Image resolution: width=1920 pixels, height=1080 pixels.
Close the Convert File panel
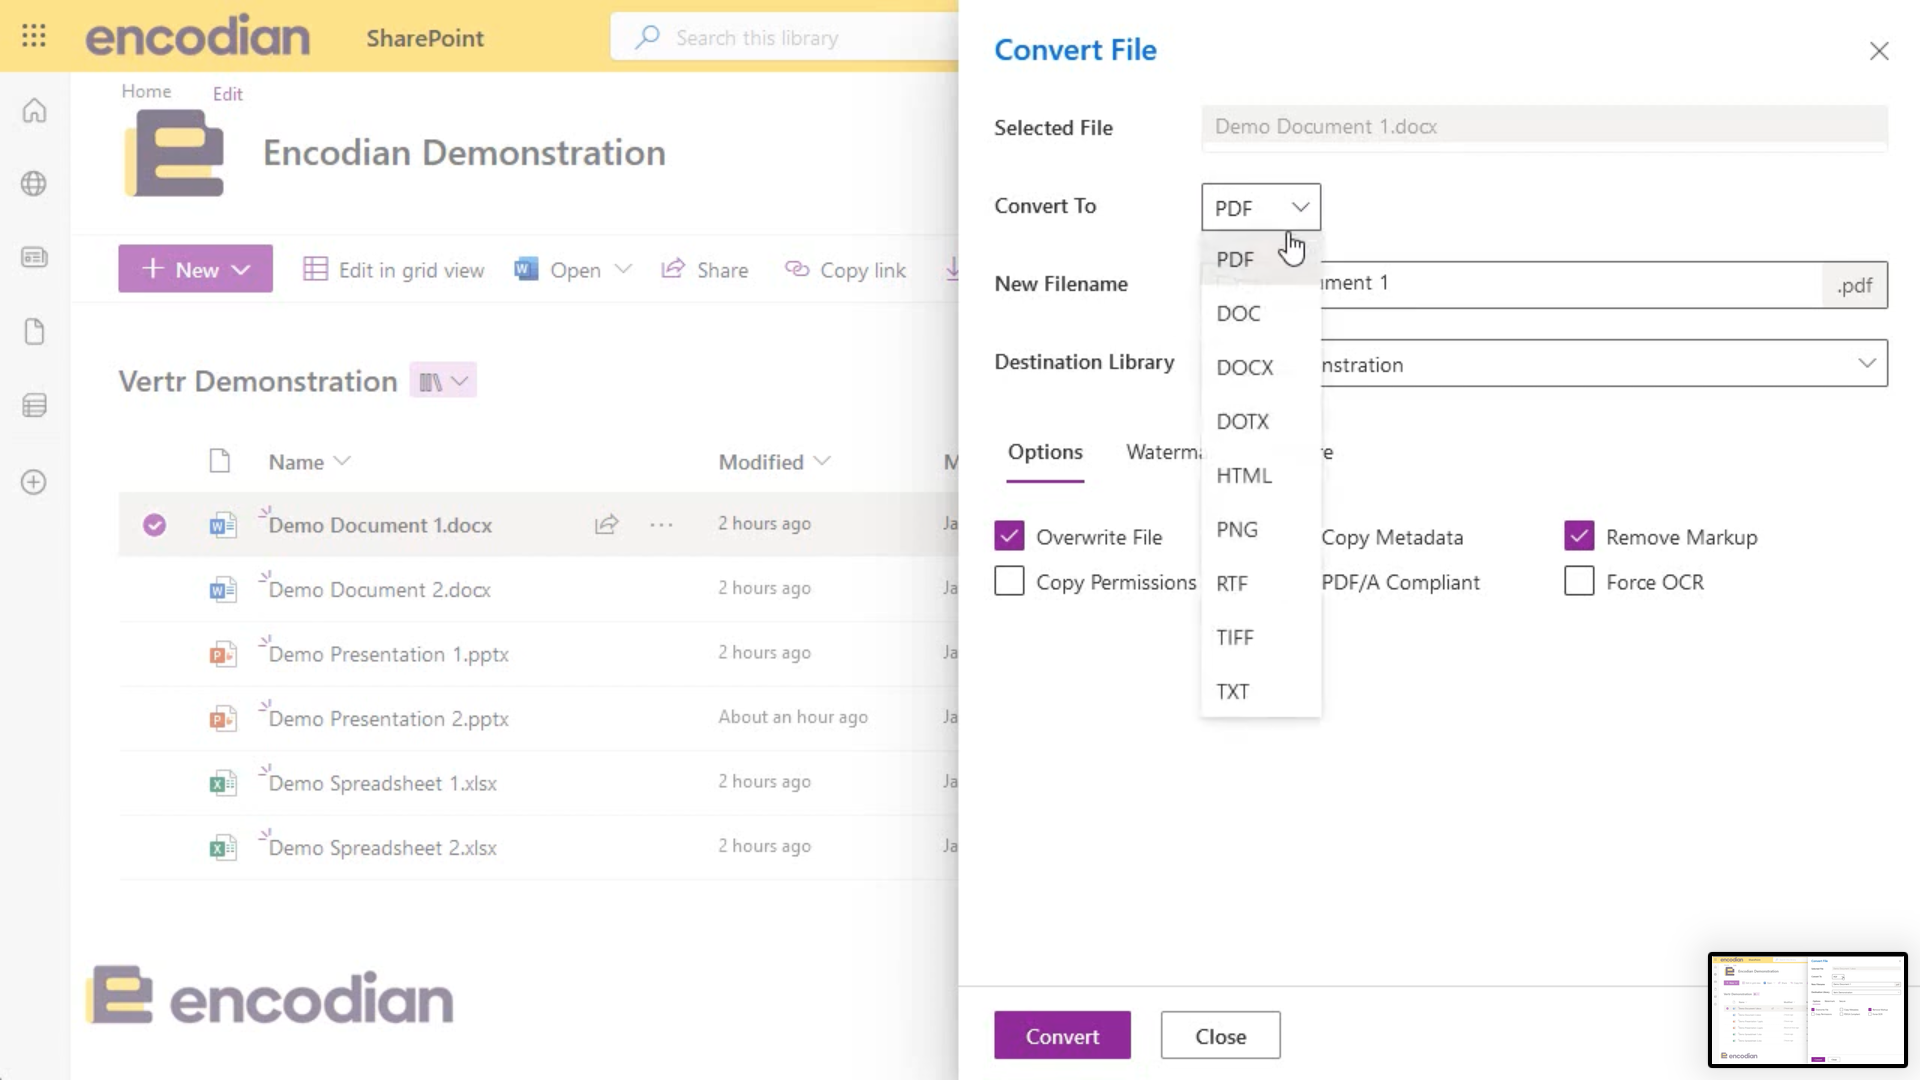pos(1879,51)
